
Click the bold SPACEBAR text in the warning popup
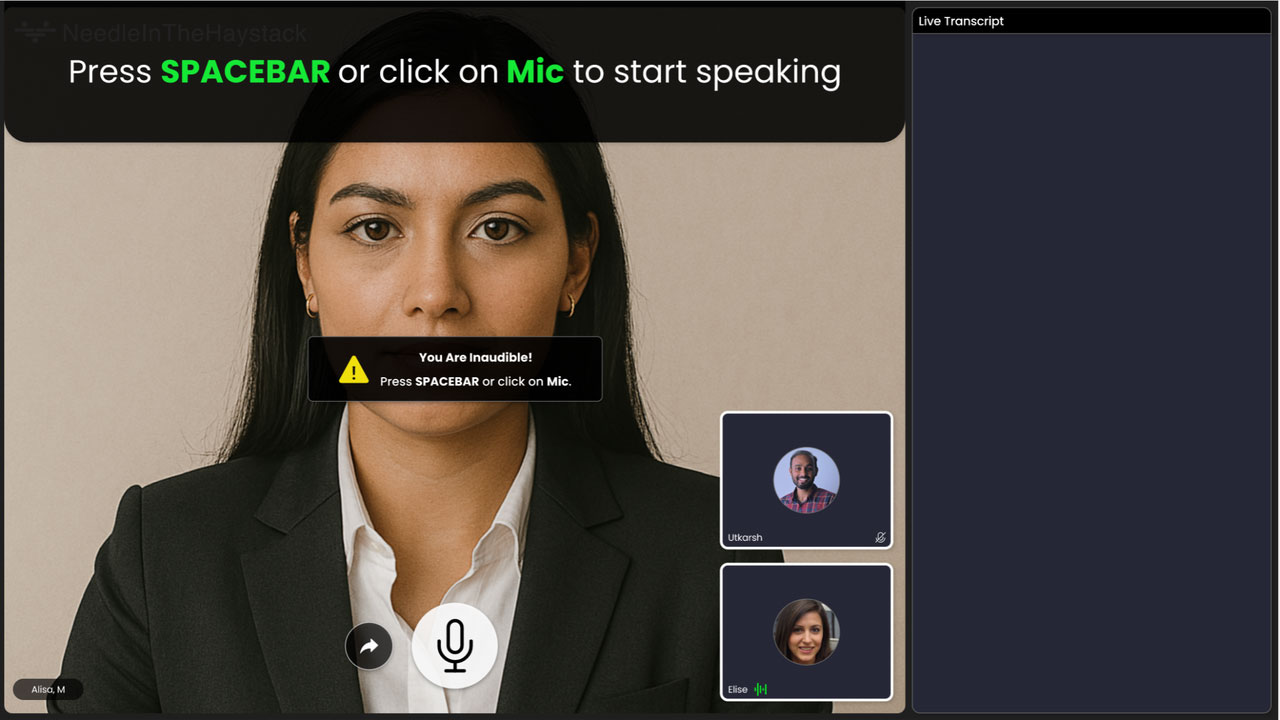pos(447,381)
